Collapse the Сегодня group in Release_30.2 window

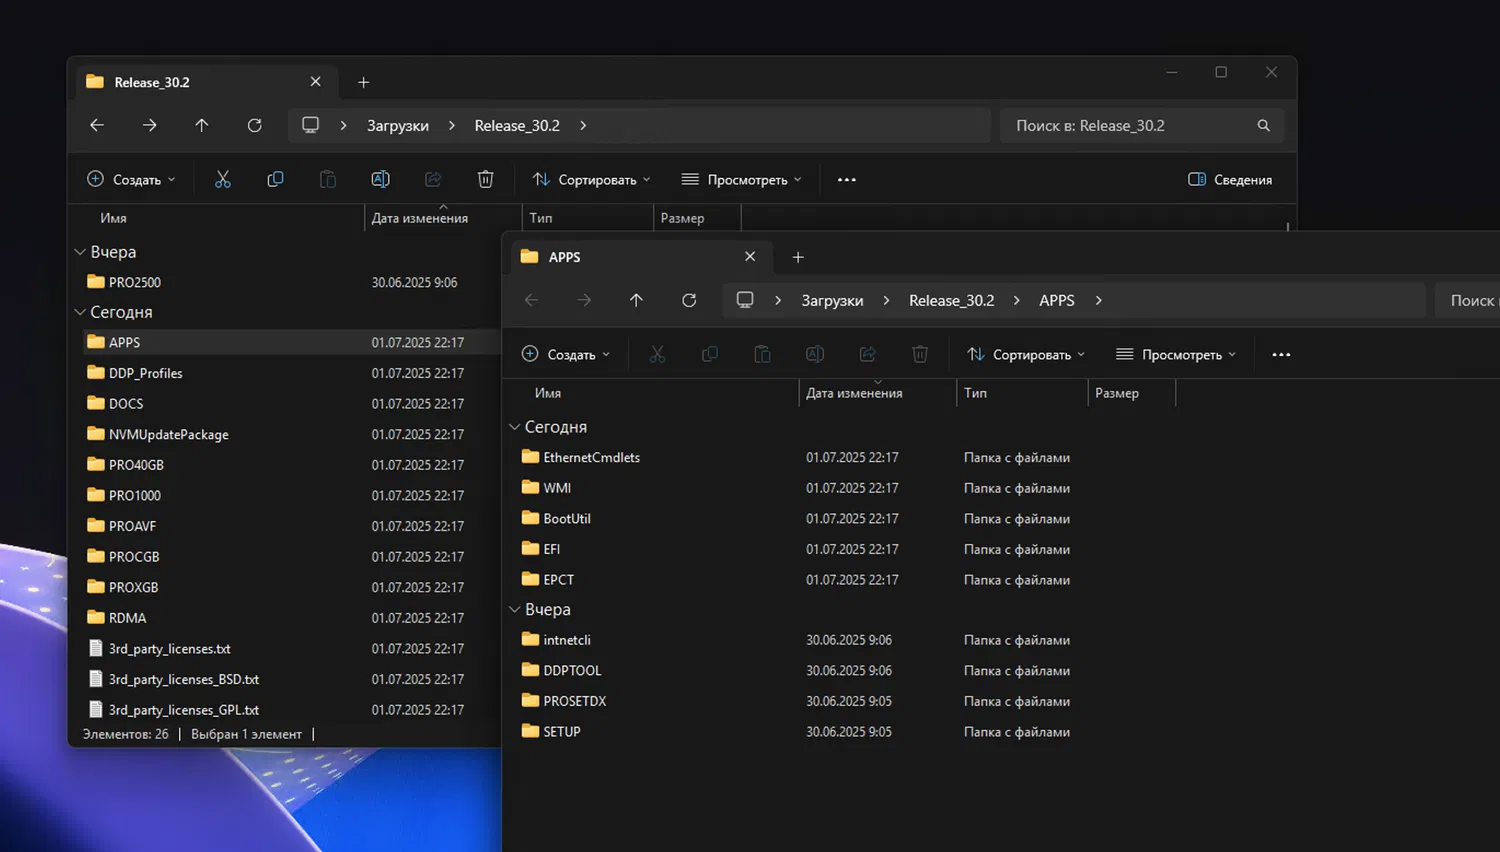coord(80,312)
